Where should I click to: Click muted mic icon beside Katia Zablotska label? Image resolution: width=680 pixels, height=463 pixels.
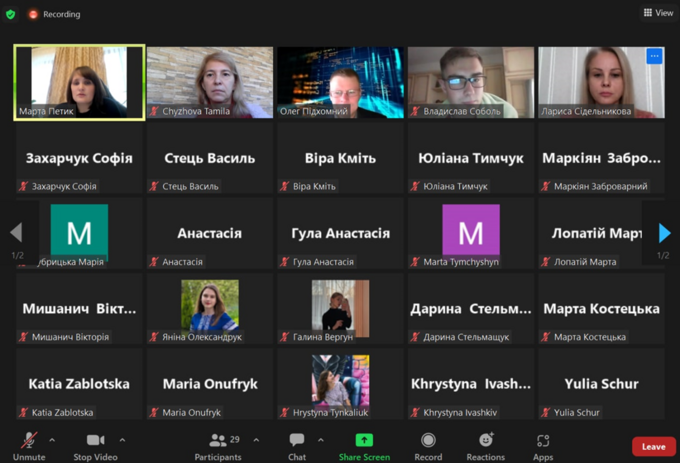tap(23, 412)
